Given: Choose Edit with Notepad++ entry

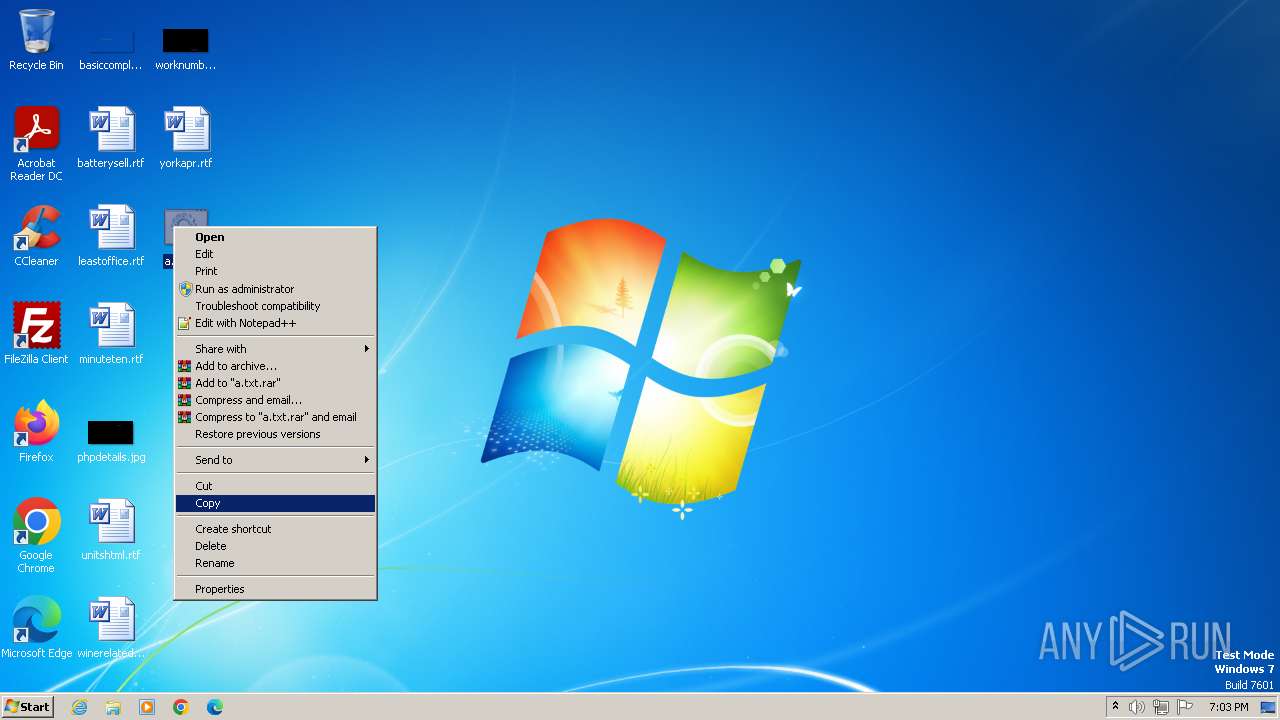Looking at the screenshot, I should (275, 323).
